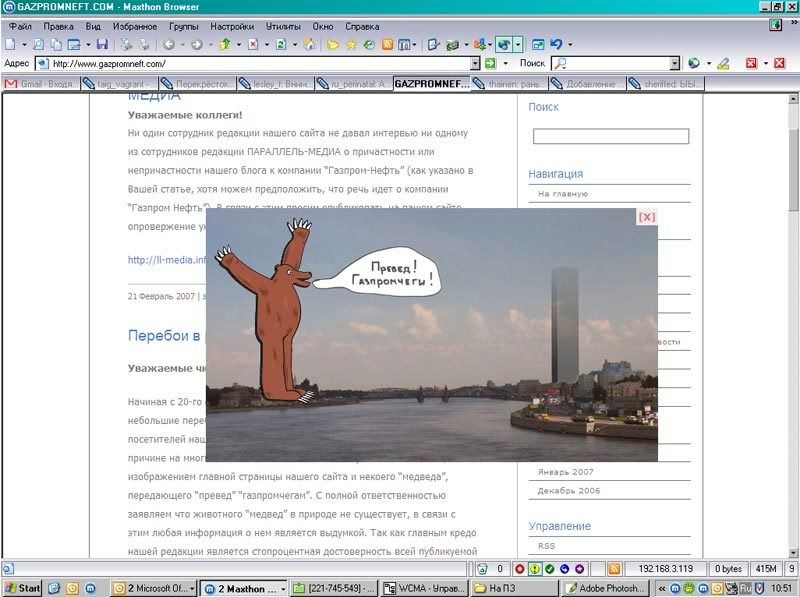The width and height of the screenshot is (800, 597).
Task: Click the green checkmark status bar icon
Action: click(549, 568)
